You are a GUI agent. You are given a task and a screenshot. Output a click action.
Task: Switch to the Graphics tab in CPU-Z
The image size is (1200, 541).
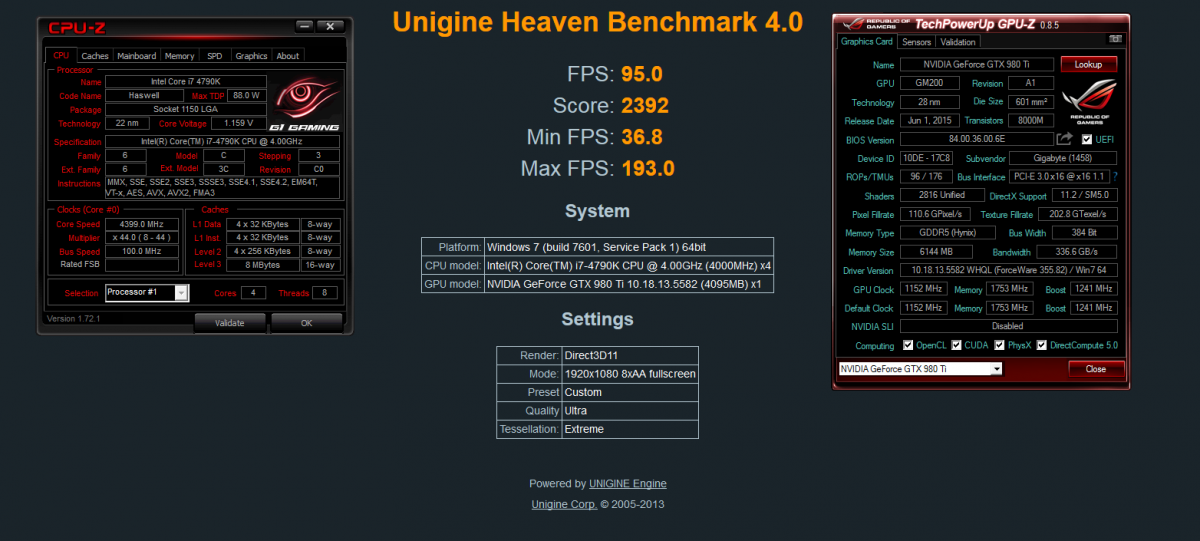tap(251, 56)
